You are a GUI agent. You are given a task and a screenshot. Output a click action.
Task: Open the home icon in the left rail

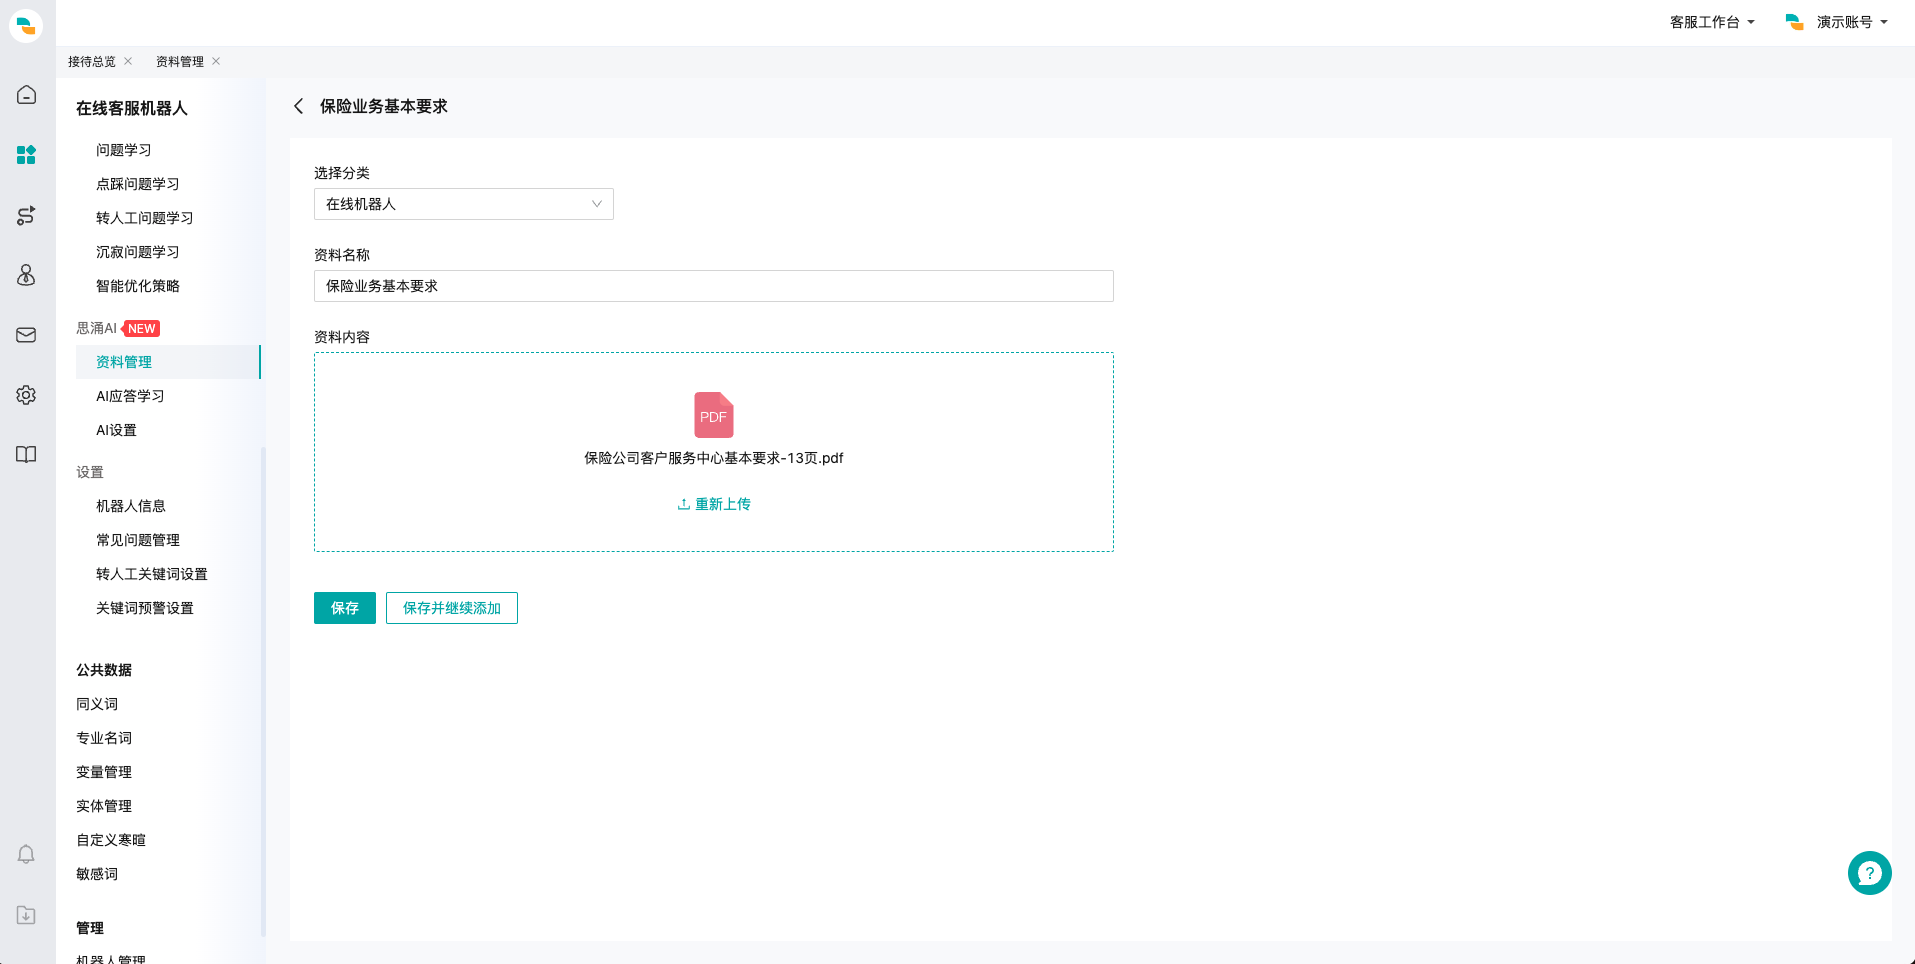[26, 95]
